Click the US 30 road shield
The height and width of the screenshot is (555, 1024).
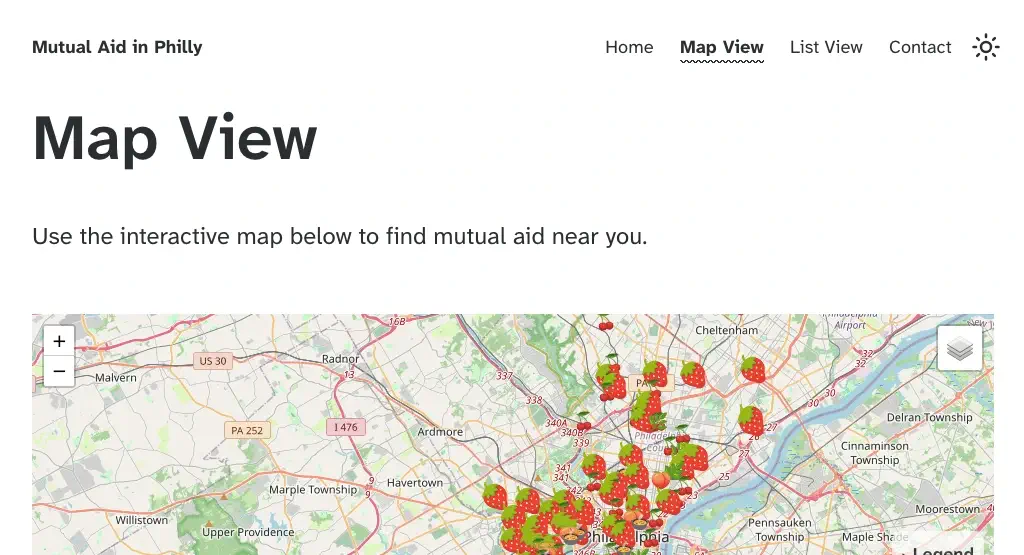coord(213,361)
